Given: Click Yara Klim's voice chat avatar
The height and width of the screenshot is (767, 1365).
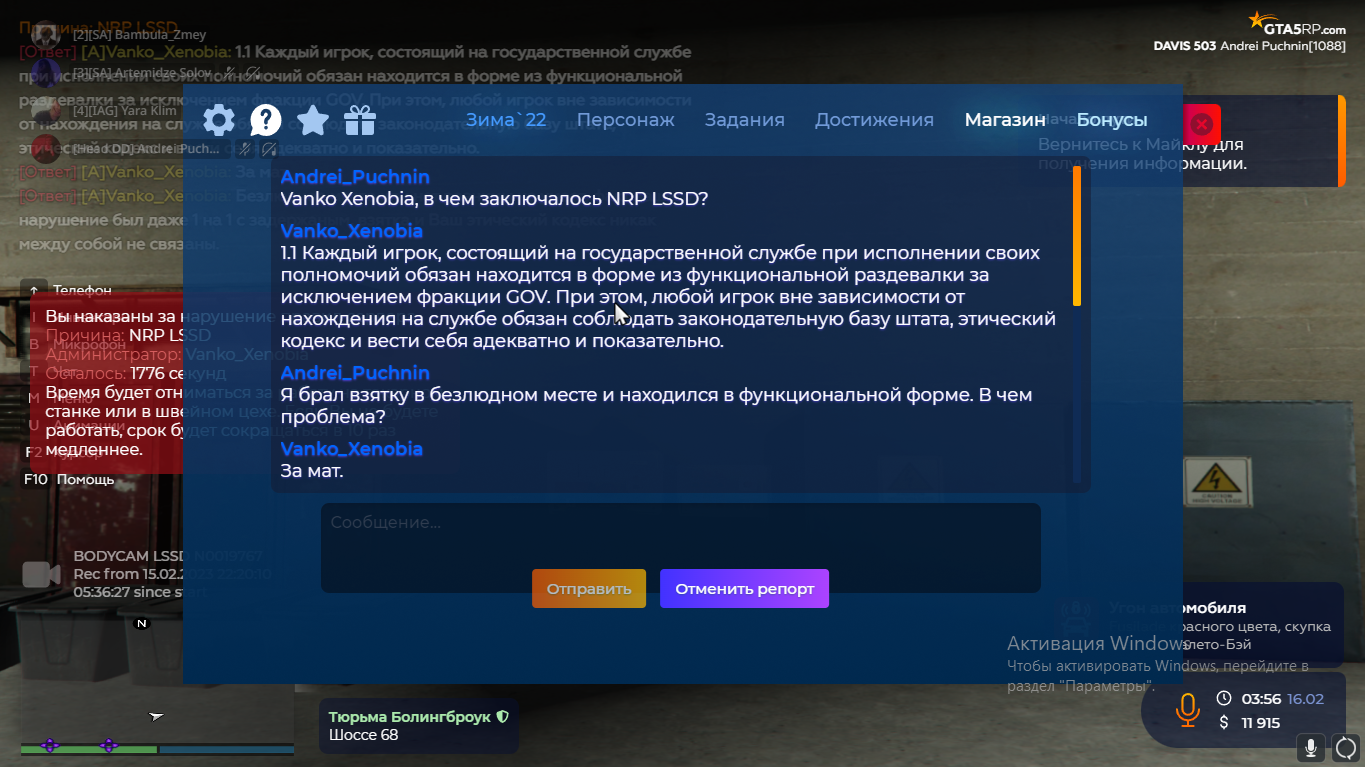Looking at the screenshot, I should point(45,110).
